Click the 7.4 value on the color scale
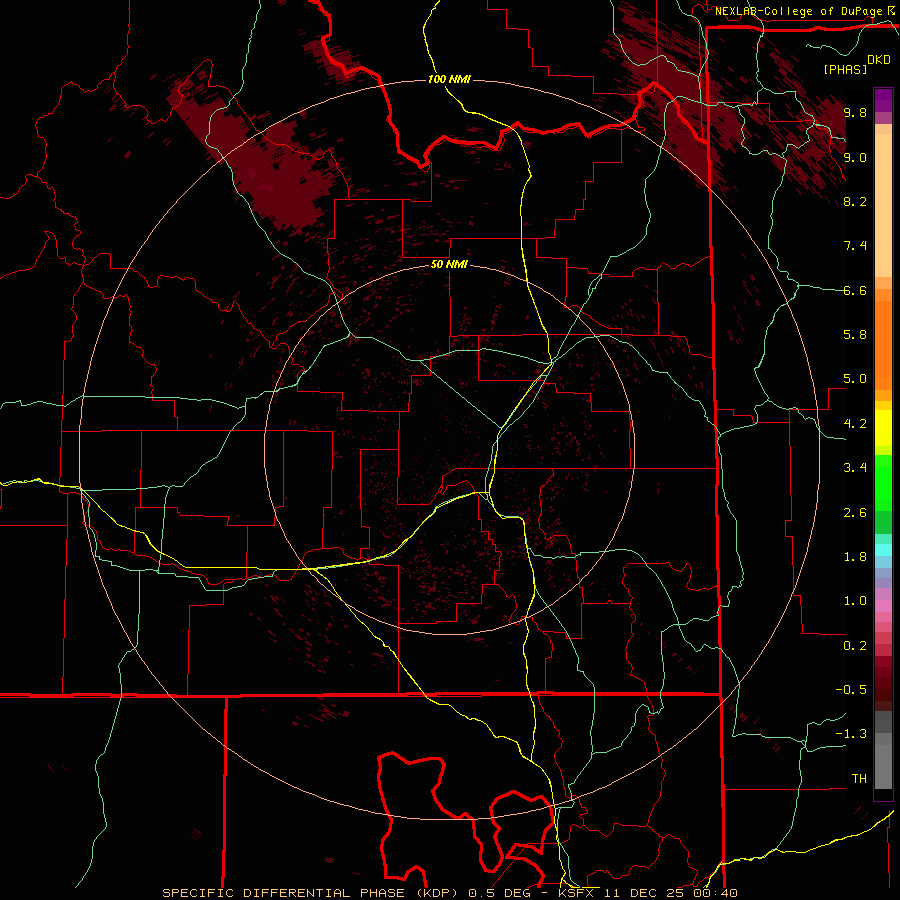900x900 pixels. point(855,246)
